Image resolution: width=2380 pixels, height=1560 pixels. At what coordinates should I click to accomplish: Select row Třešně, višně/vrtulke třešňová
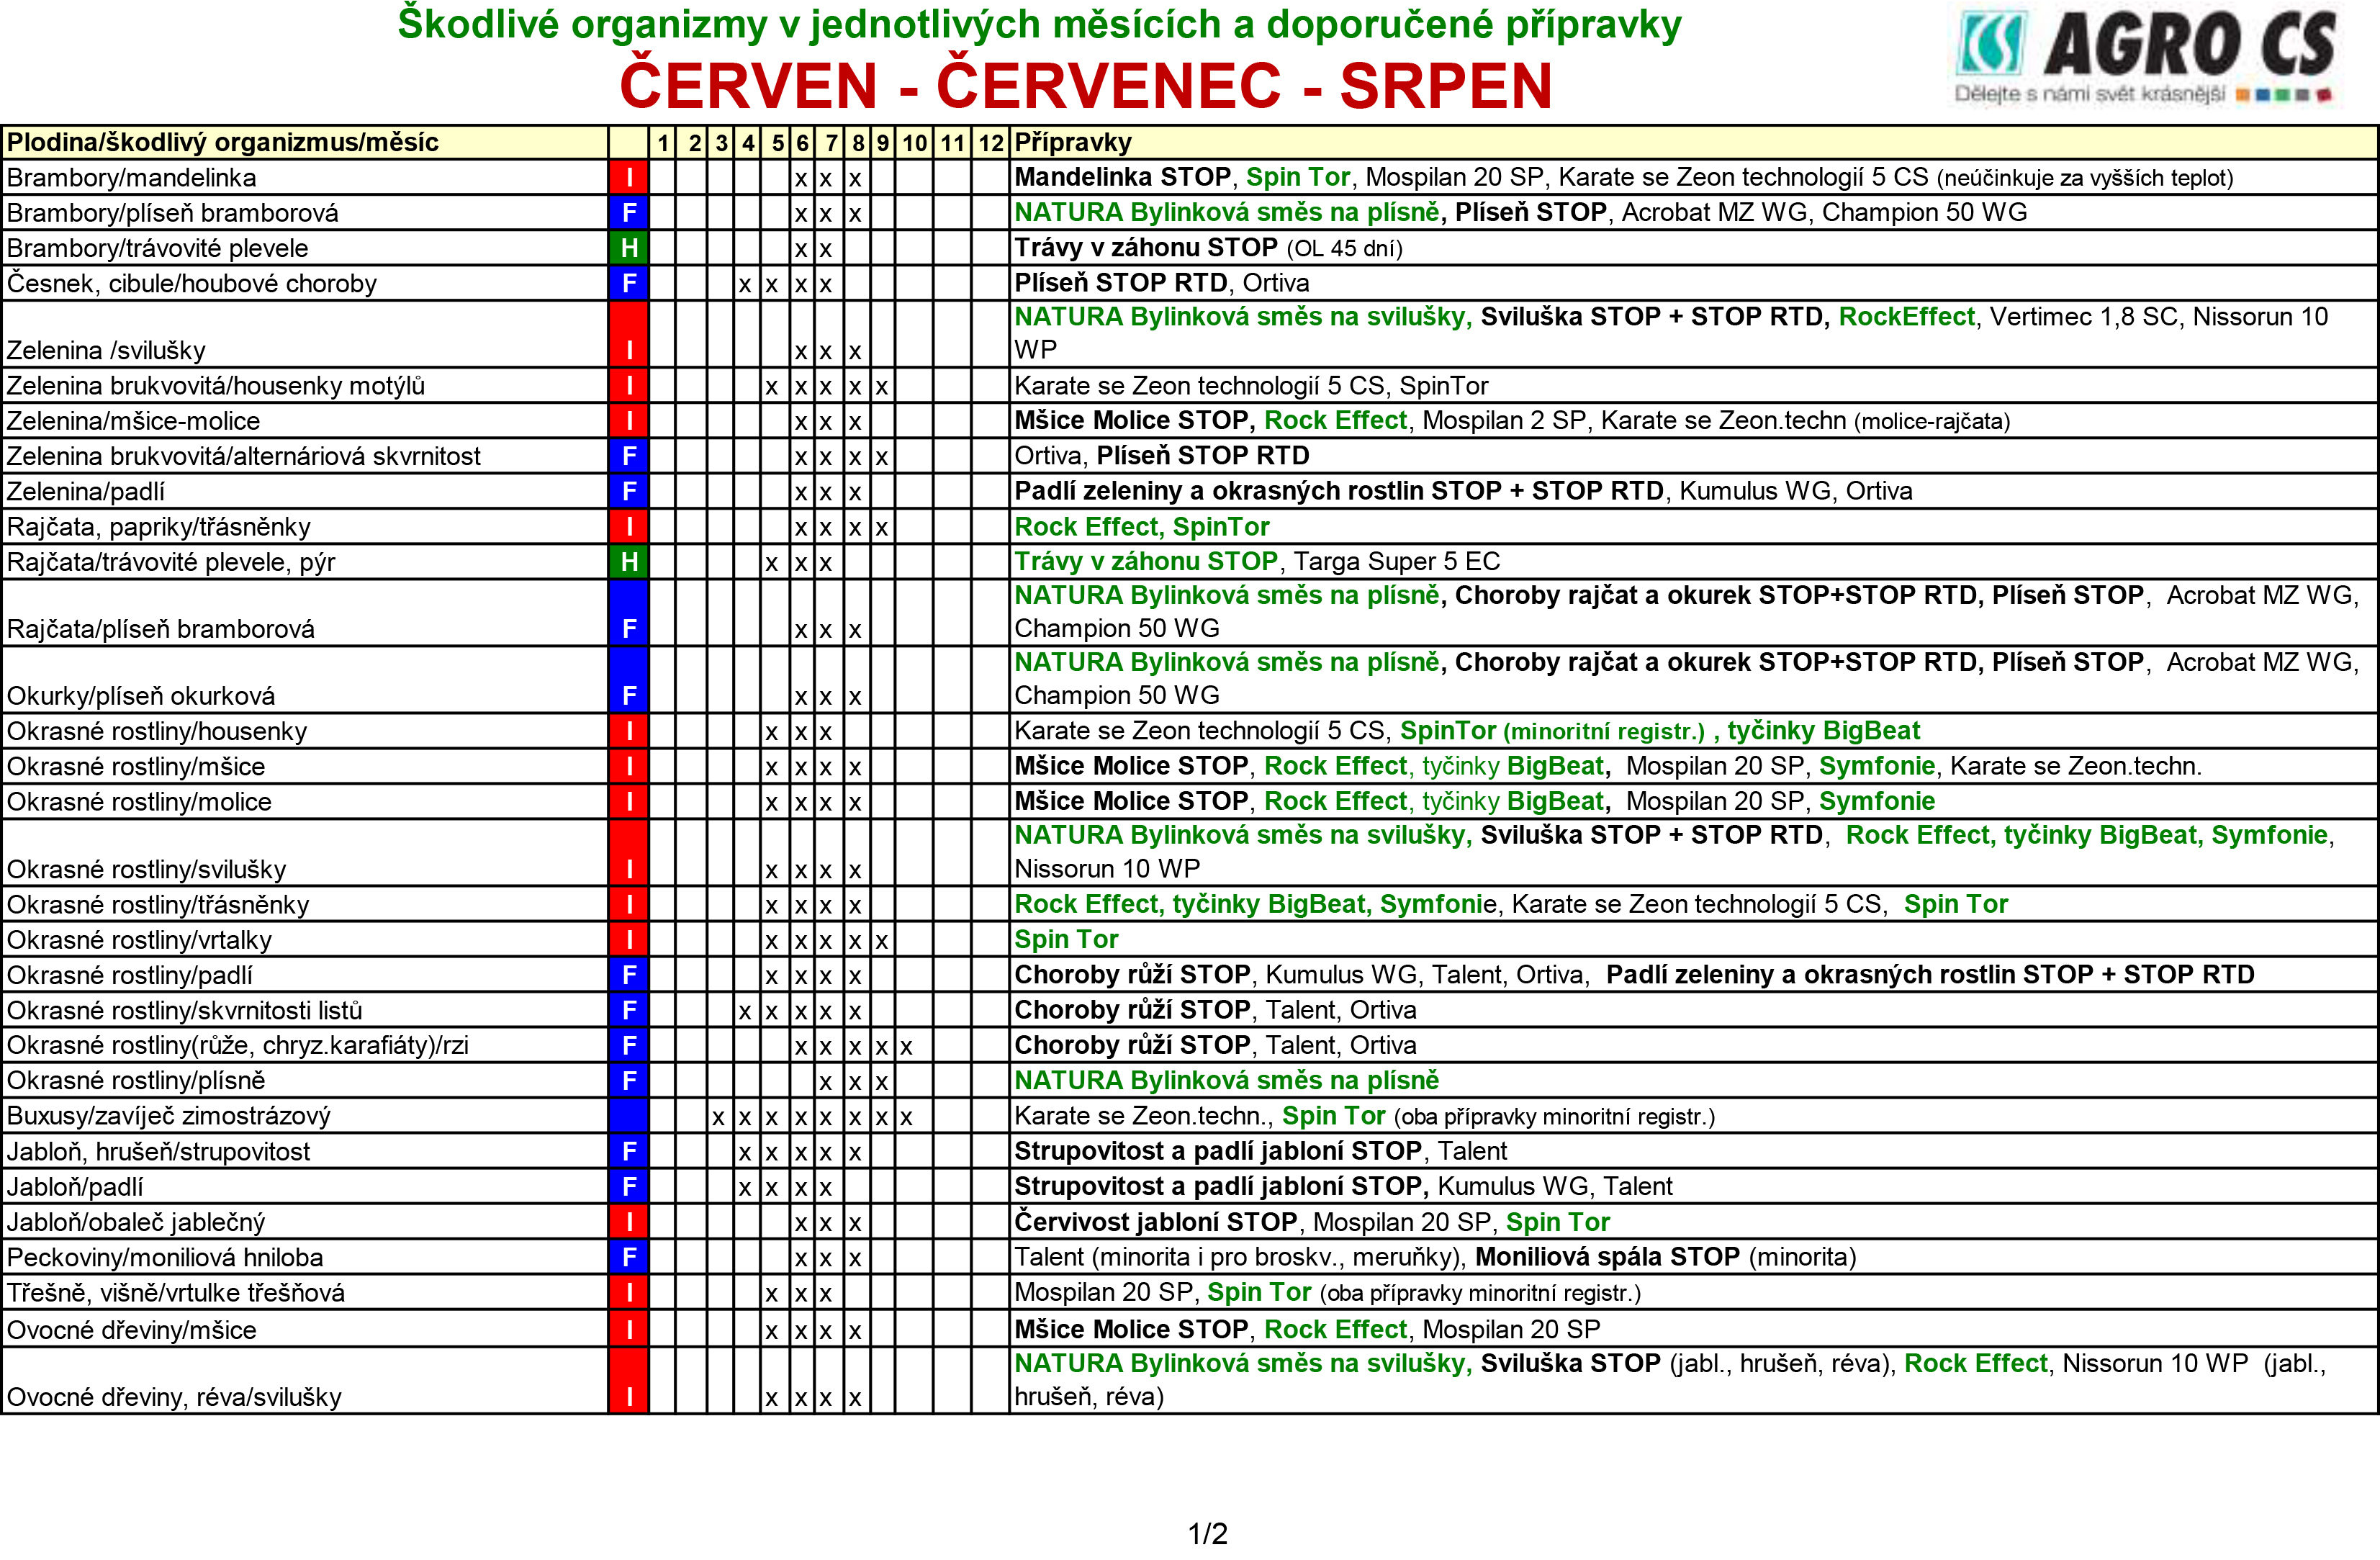(1189, 1292)
